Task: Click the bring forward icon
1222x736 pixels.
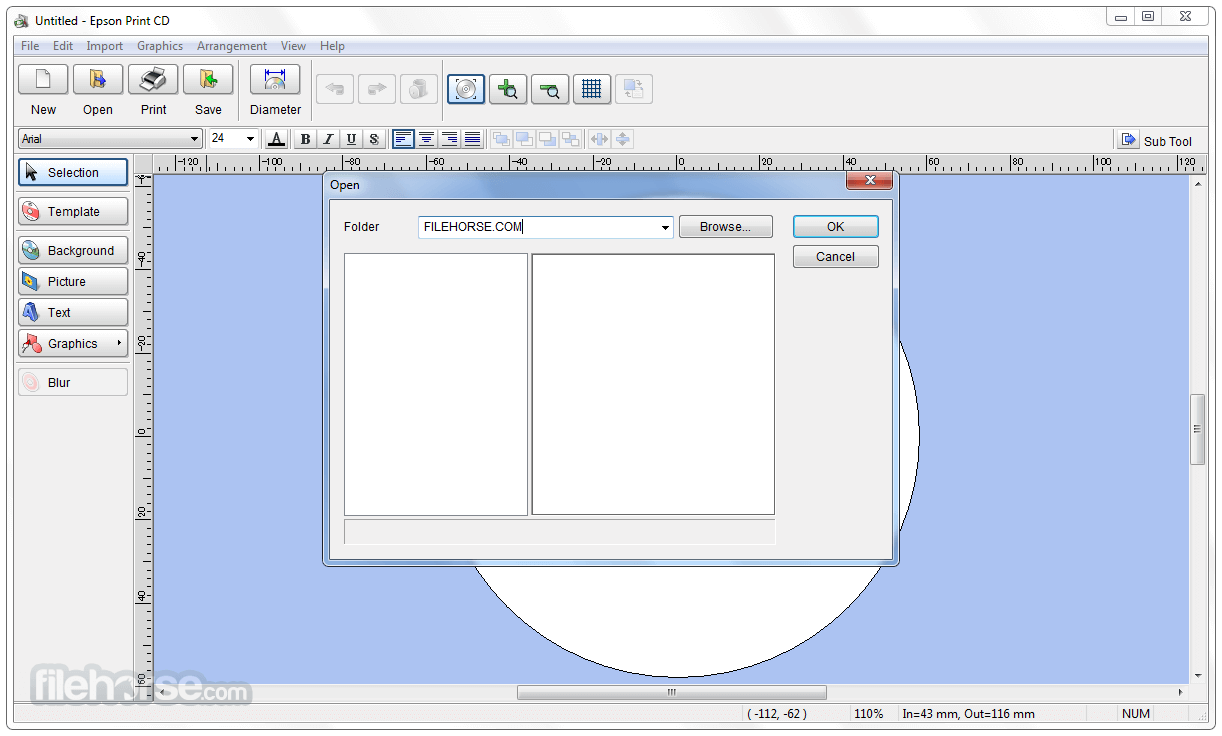Action: [524, 139]
